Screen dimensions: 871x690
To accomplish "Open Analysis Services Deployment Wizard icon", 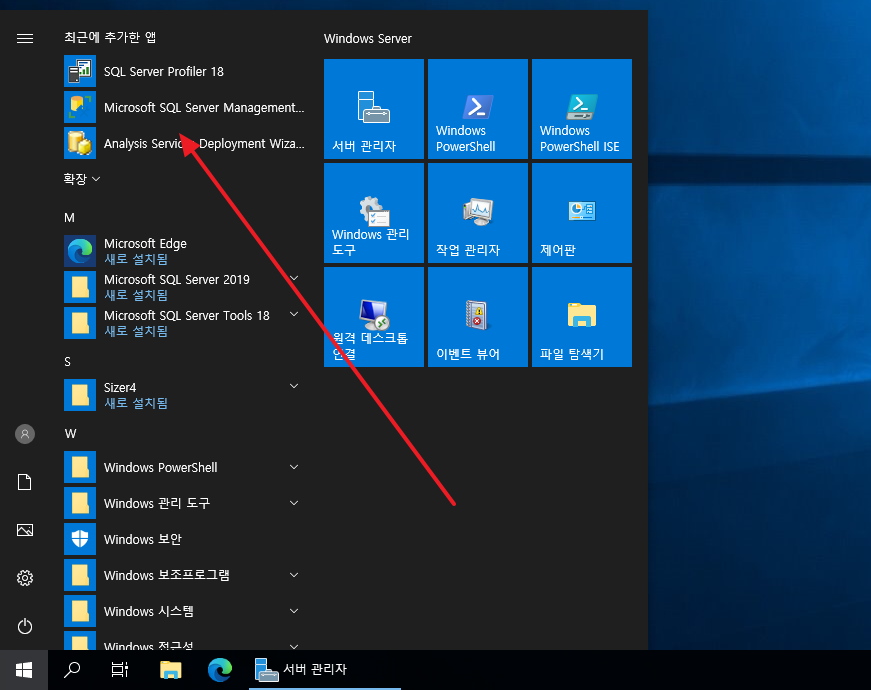I will [80, 143].
